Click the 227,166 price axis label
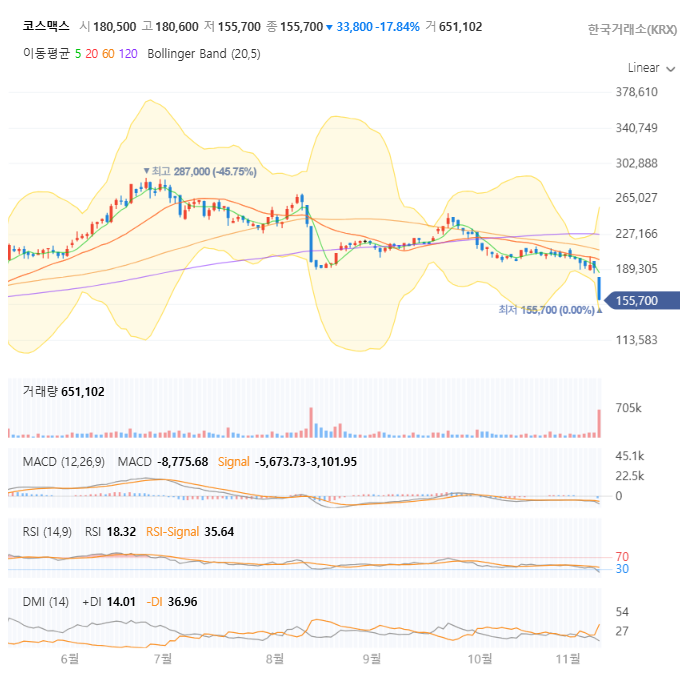Screen dimensions: 680x697 [x=636, y=234]
